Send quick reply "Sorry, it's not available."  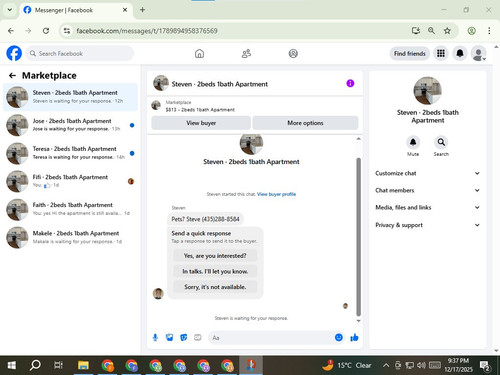pyautogui.click(x=215, y=287)
